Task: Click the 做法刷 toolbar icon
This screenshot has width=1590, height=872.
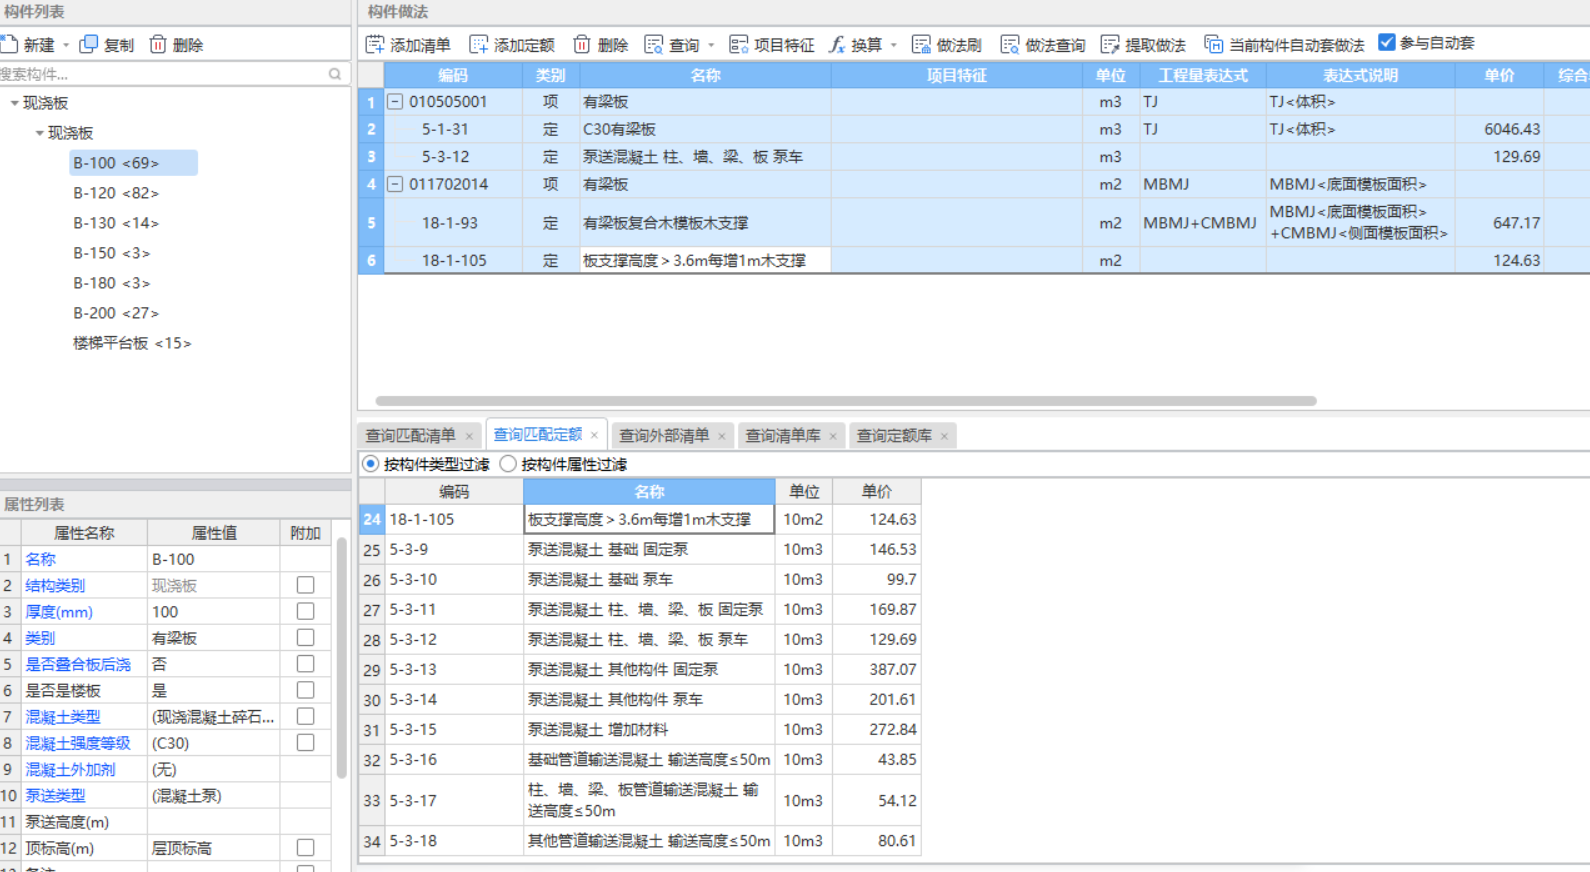Action: tap(921, 44)
